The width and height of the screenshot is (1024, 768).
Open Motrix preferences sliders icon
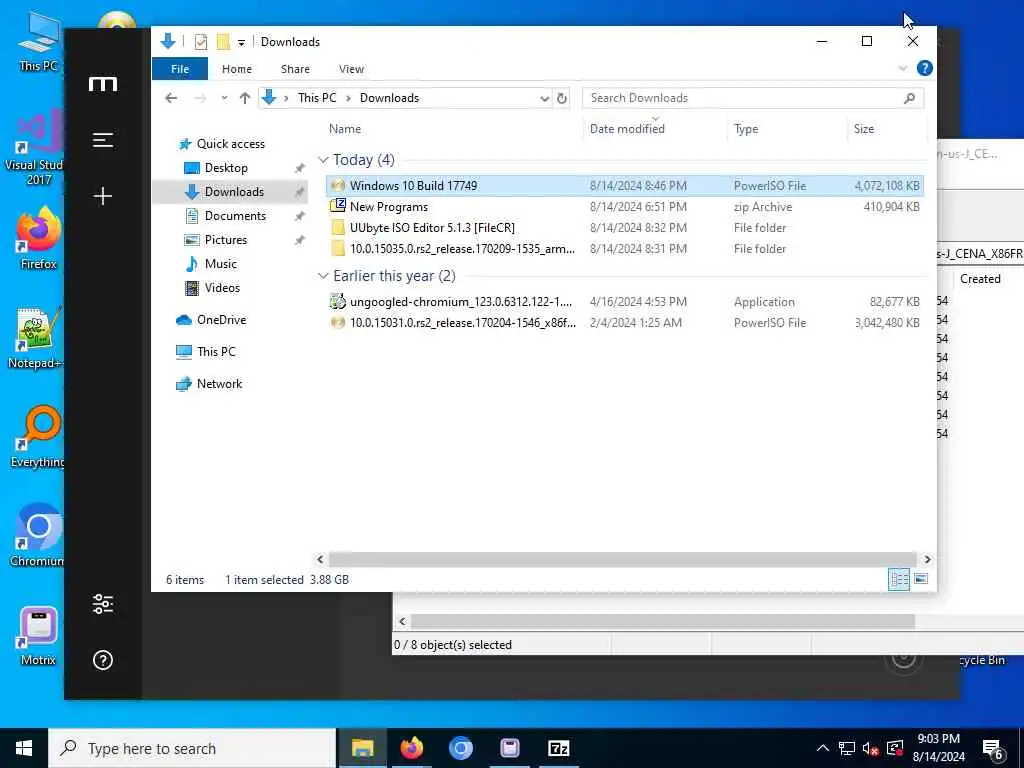103,604
